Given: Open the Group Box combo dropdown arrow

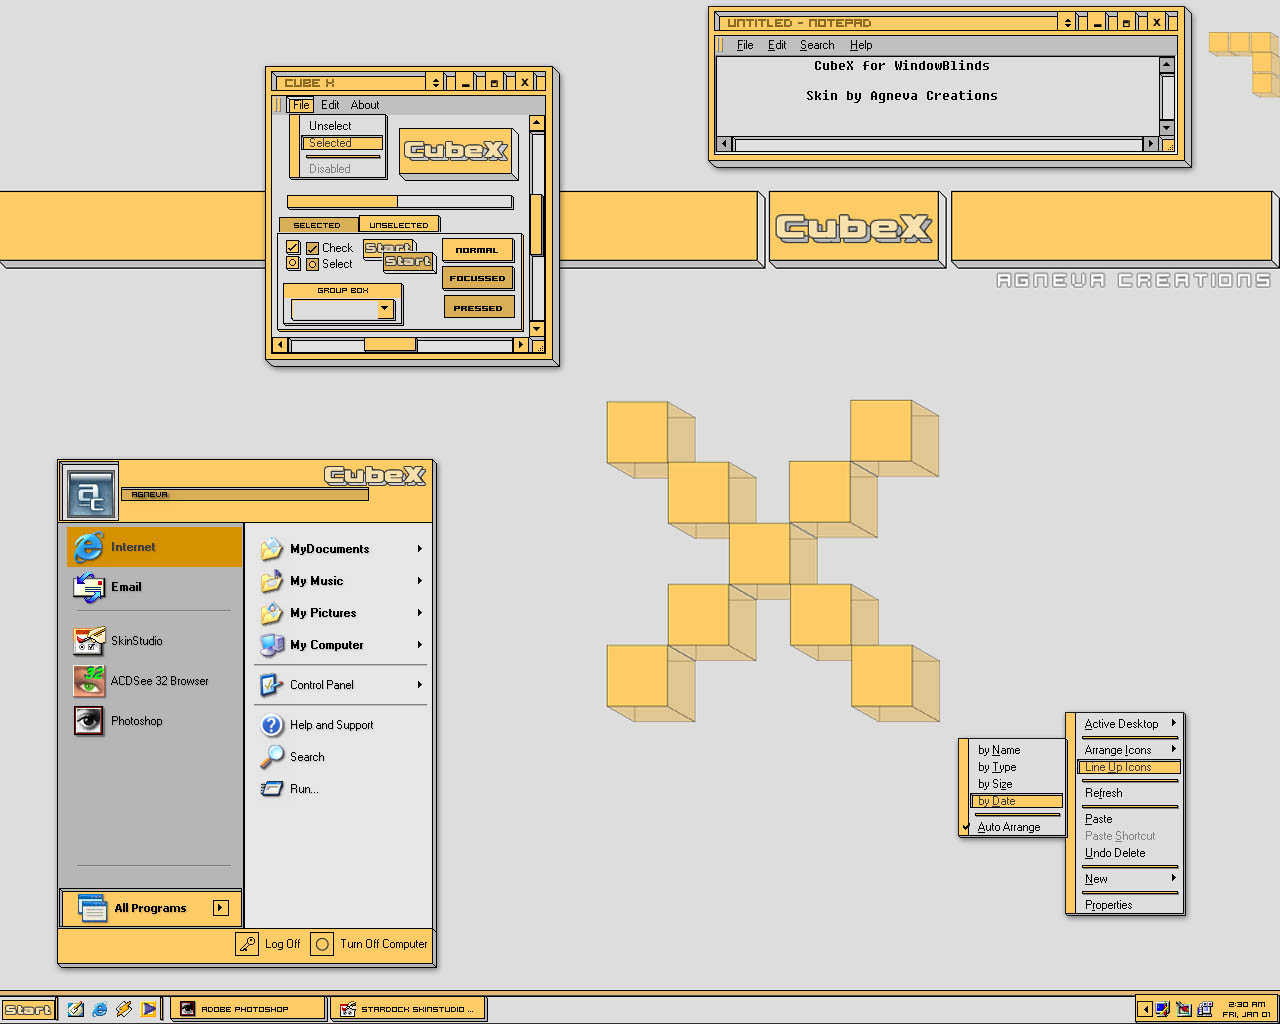Looking at the screenshot, I should 385,310.
